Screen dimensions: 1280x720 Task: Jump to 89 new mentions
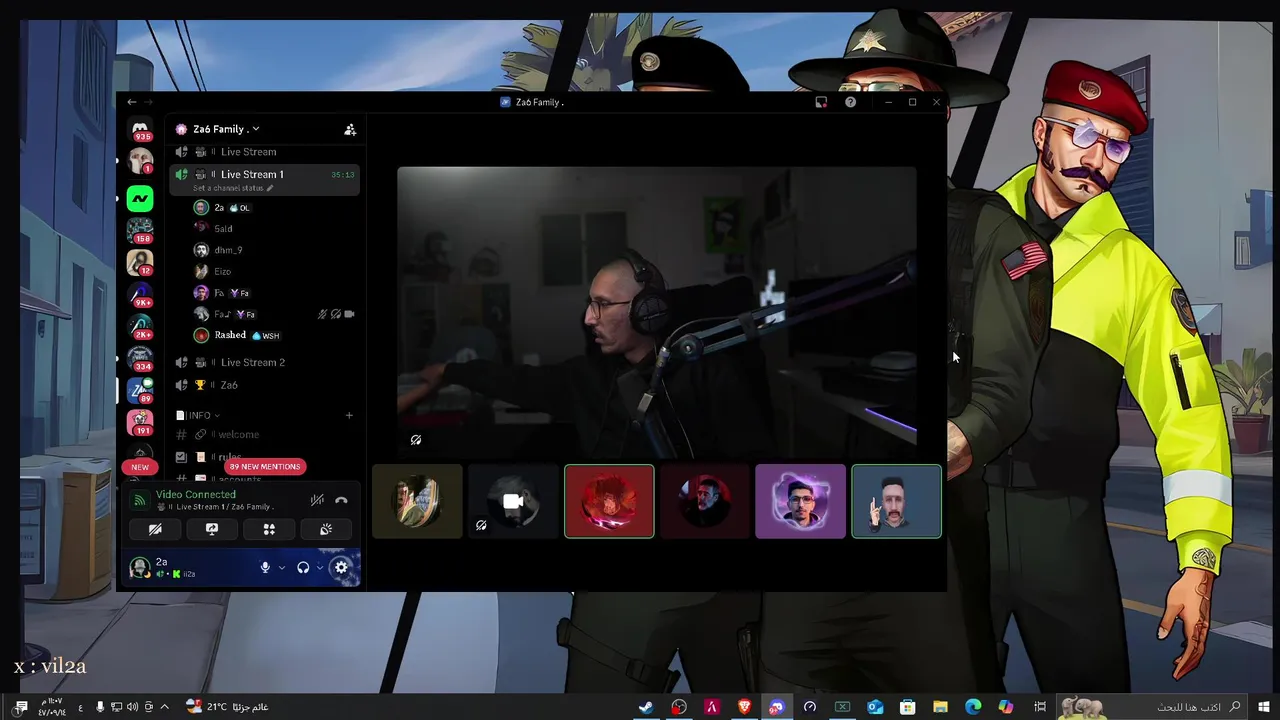264,467
